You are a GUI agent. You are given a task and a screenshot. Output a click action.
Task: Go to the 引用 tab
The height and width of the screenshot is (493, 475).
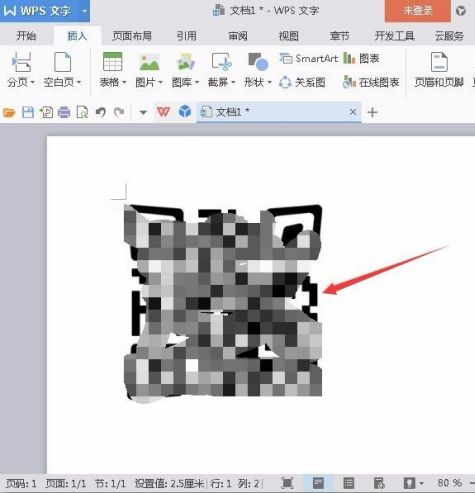tap(186, 36)
